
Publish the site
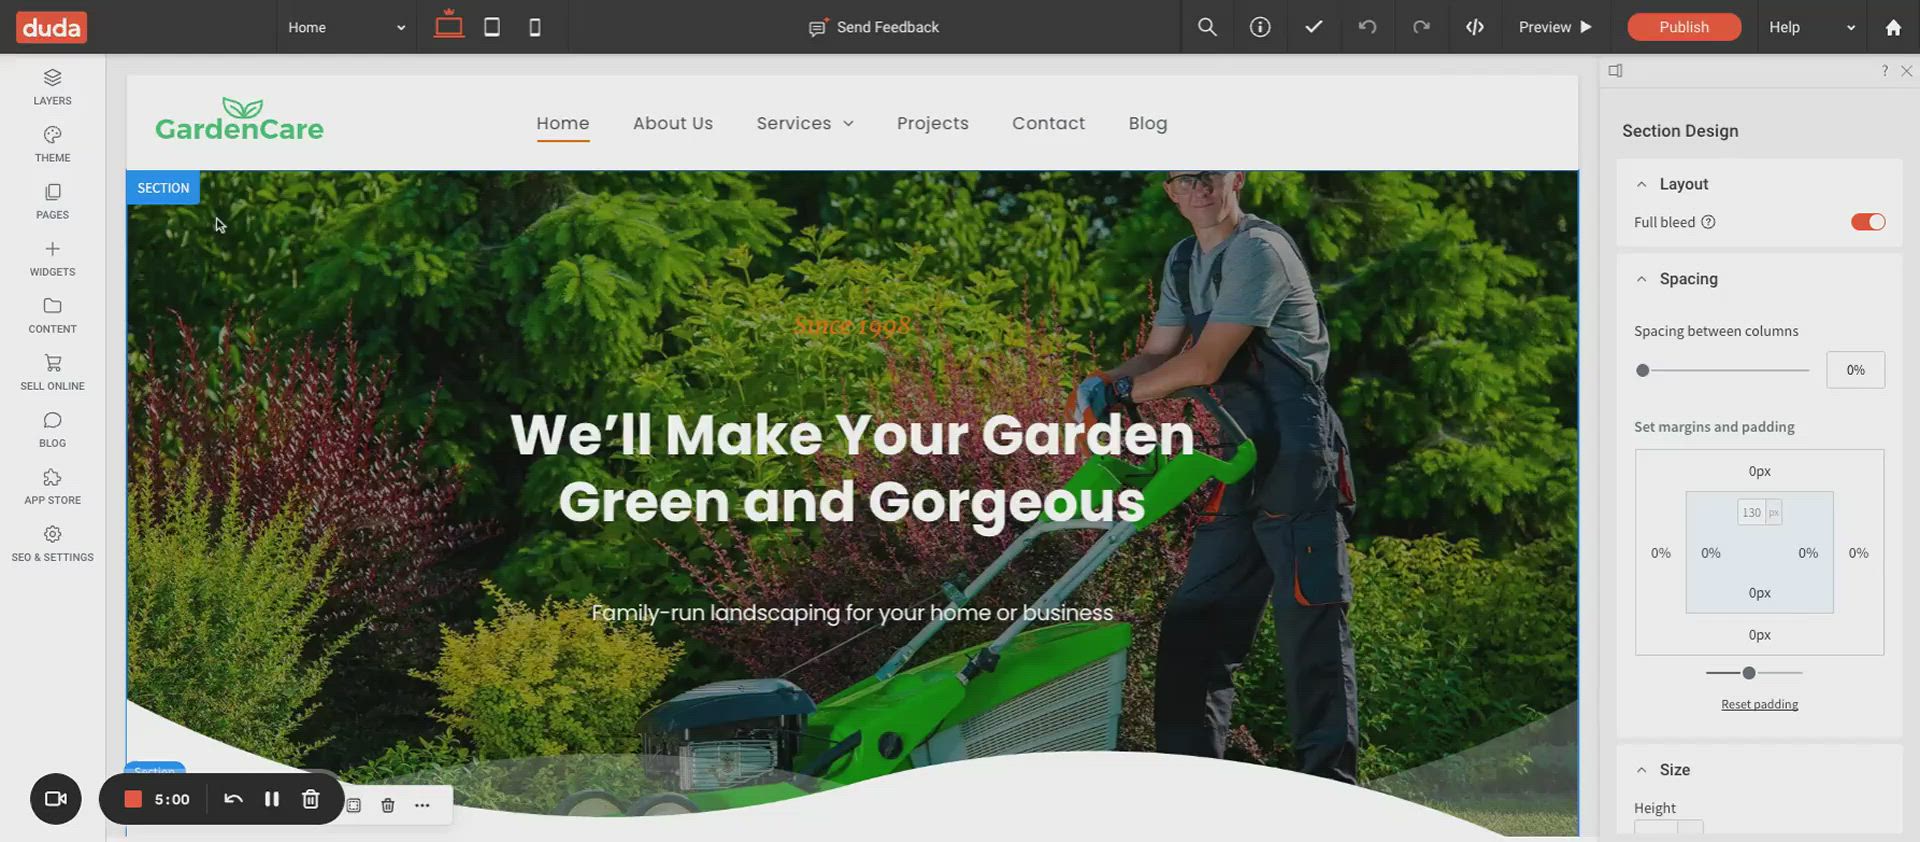pyautogui.click(x=1684, y=27)
